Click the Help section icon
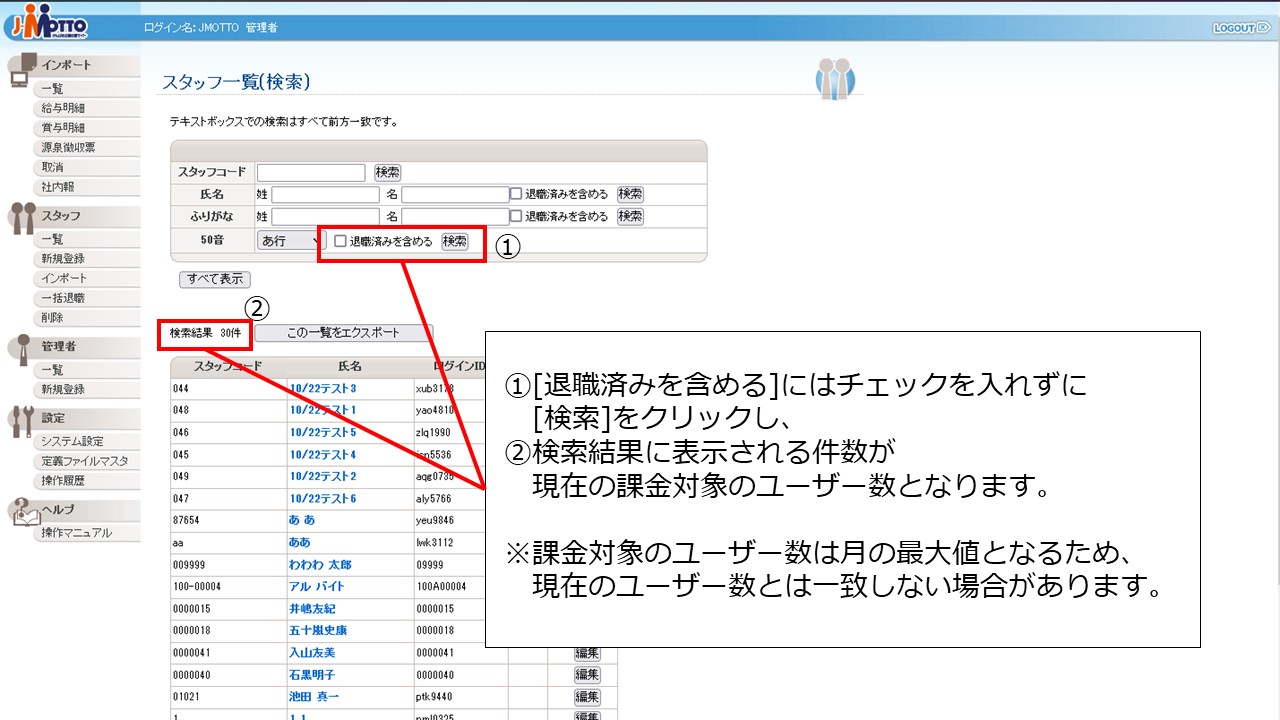The width and height of the screenshot is (1280, 720). point(23,511)
